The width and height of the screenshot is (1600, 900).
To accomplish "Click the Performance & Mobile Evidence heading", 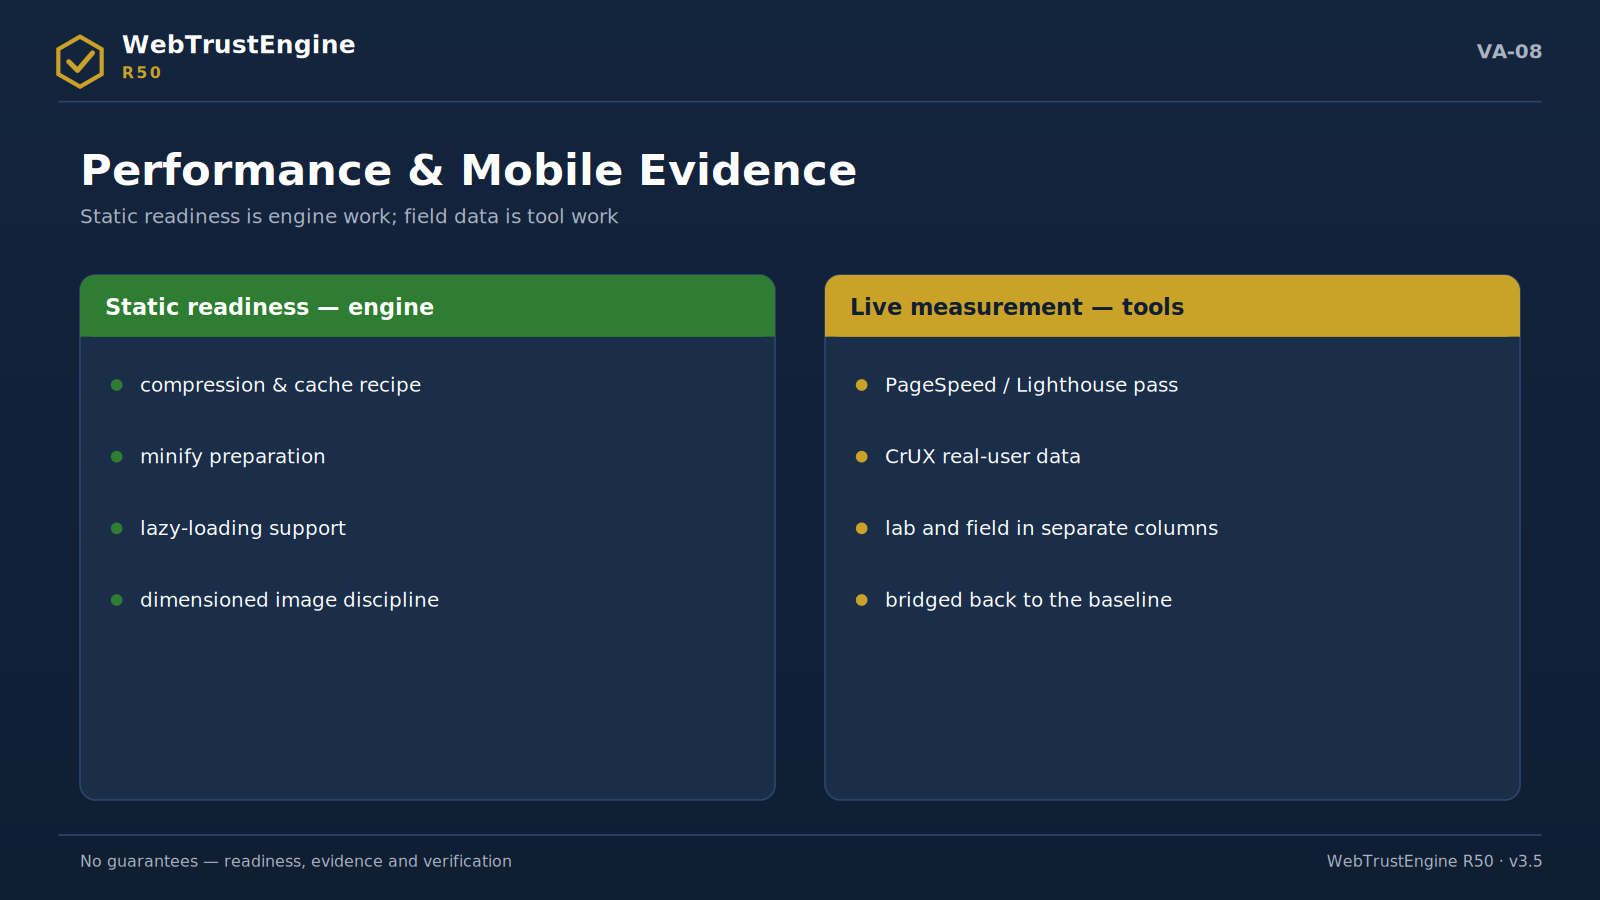I will 469,170.
